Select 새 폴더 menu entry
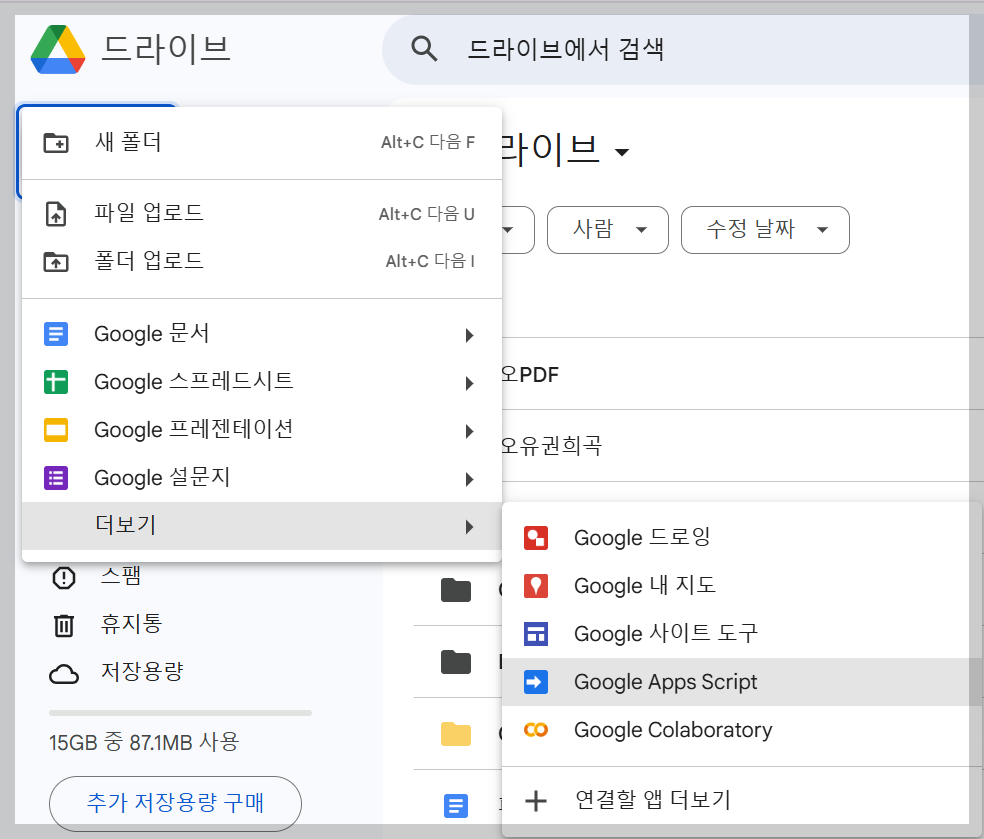984x839 pixels. tap(262, 142)
